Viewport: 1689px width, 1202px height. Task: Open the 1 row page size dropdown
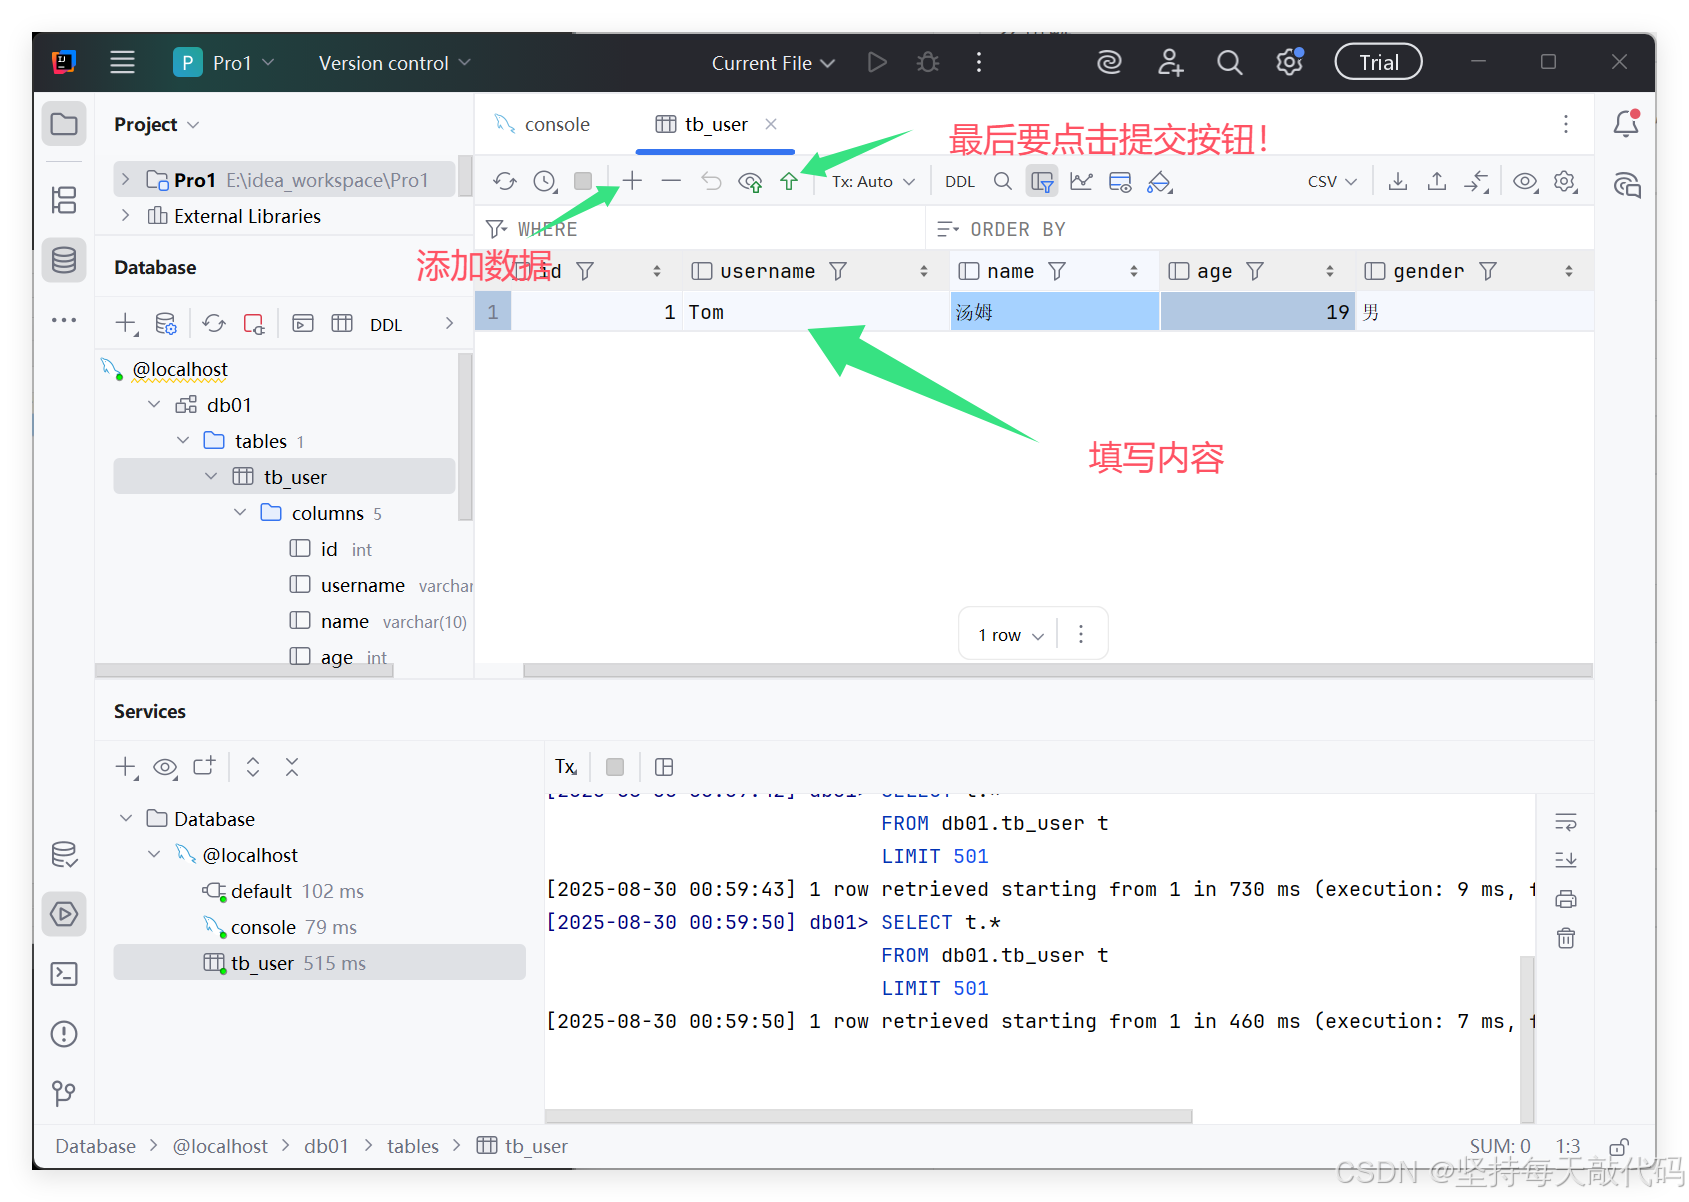[x=1011, y=635]
